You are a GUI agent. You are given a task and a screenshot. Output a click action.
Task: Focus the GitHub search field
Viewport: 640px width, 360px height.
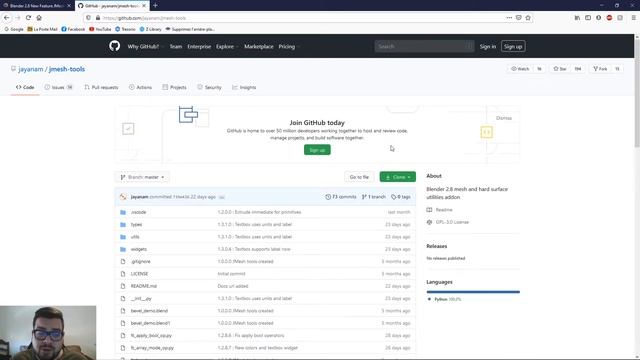(424, 47)
